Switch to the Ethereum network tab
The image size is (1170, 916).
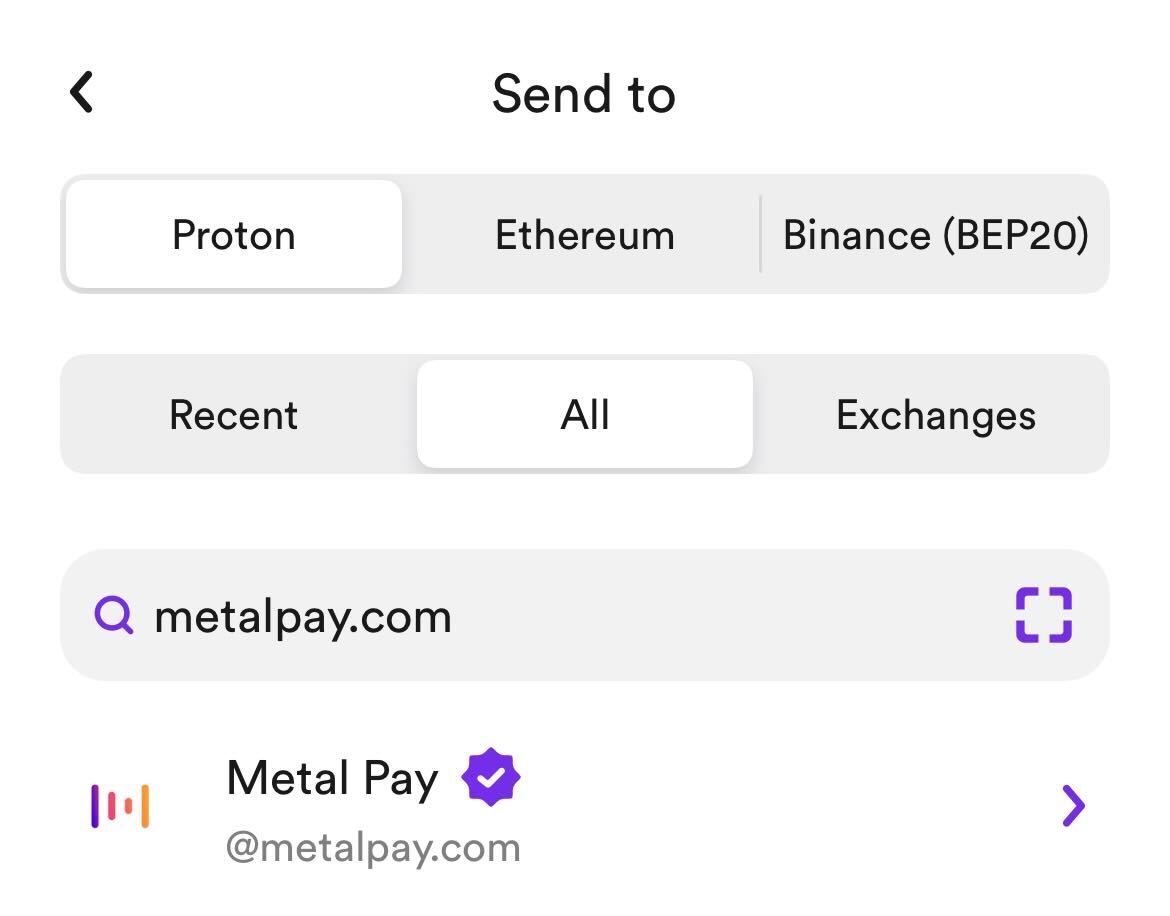[x=585, y=234]
